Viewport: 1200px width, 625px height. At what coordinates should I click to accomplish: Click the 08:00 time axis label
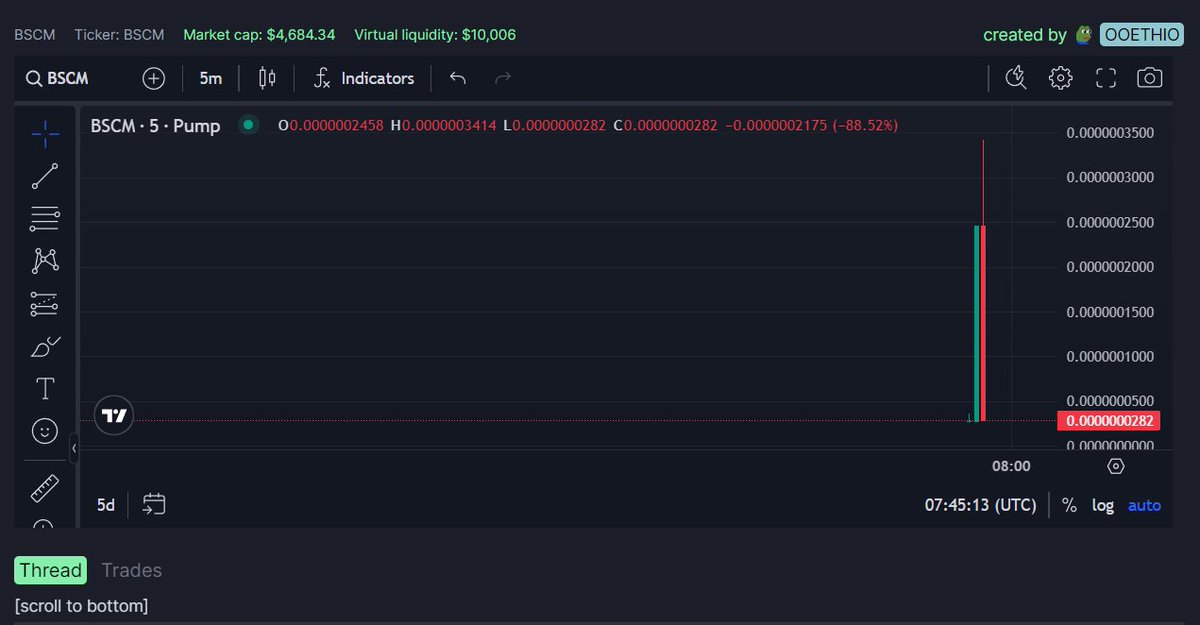pos(1011,466)
